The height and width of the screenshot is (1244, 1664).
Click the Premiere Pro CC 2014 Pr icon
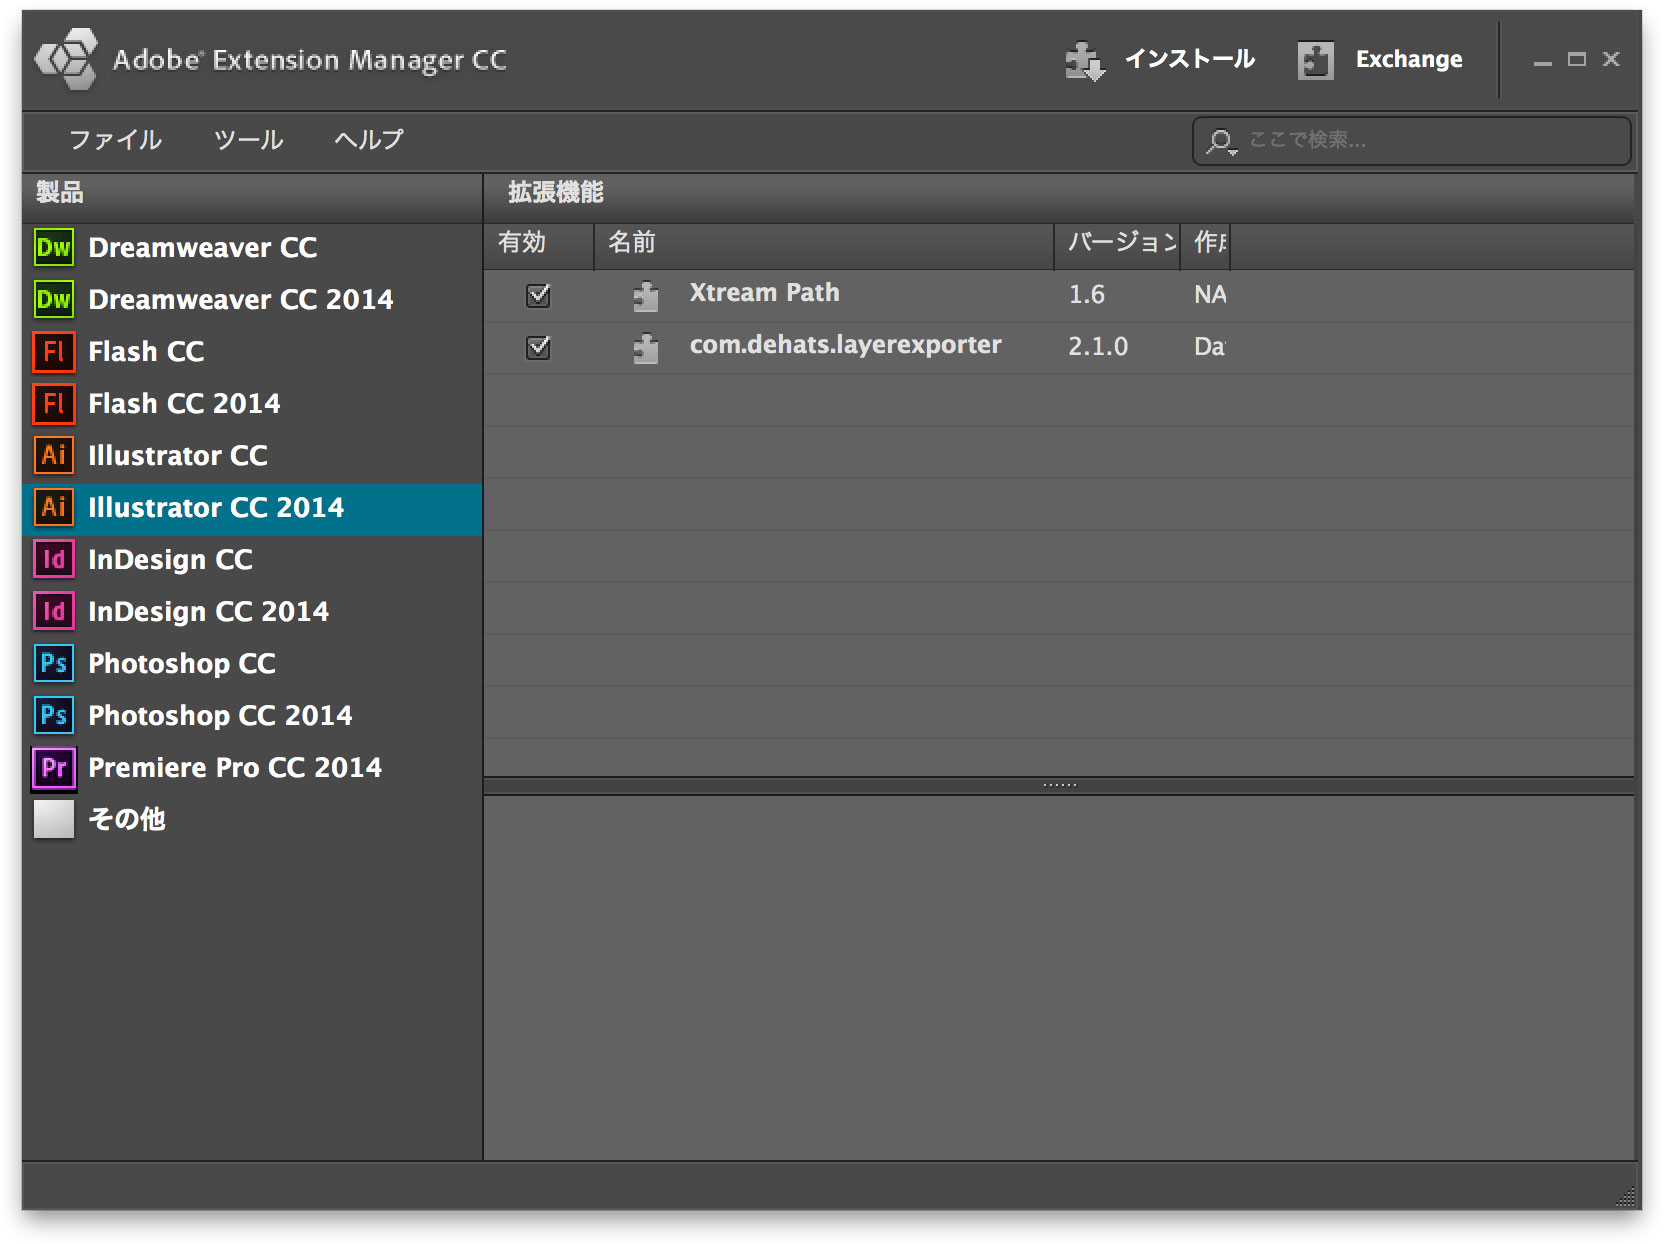[x=54, y=767]
